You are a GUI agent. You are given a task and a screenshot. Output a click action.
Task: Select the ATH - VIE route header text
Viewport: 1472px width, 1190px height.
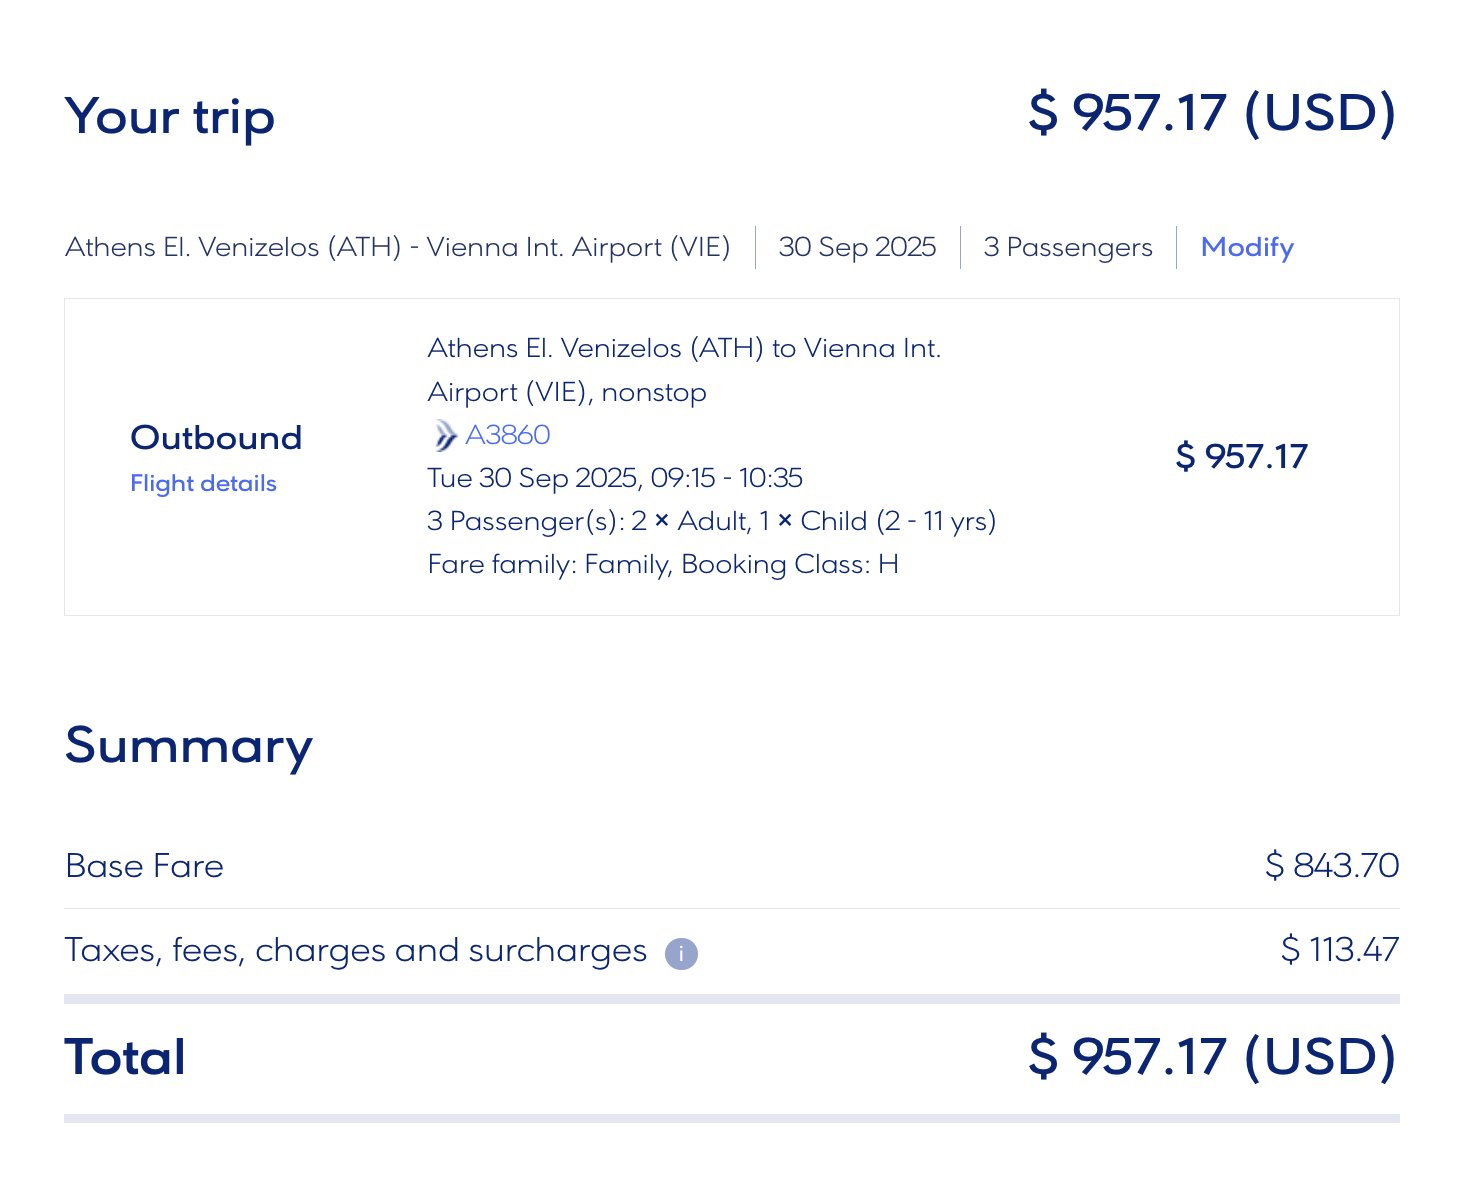click(397, 247)
